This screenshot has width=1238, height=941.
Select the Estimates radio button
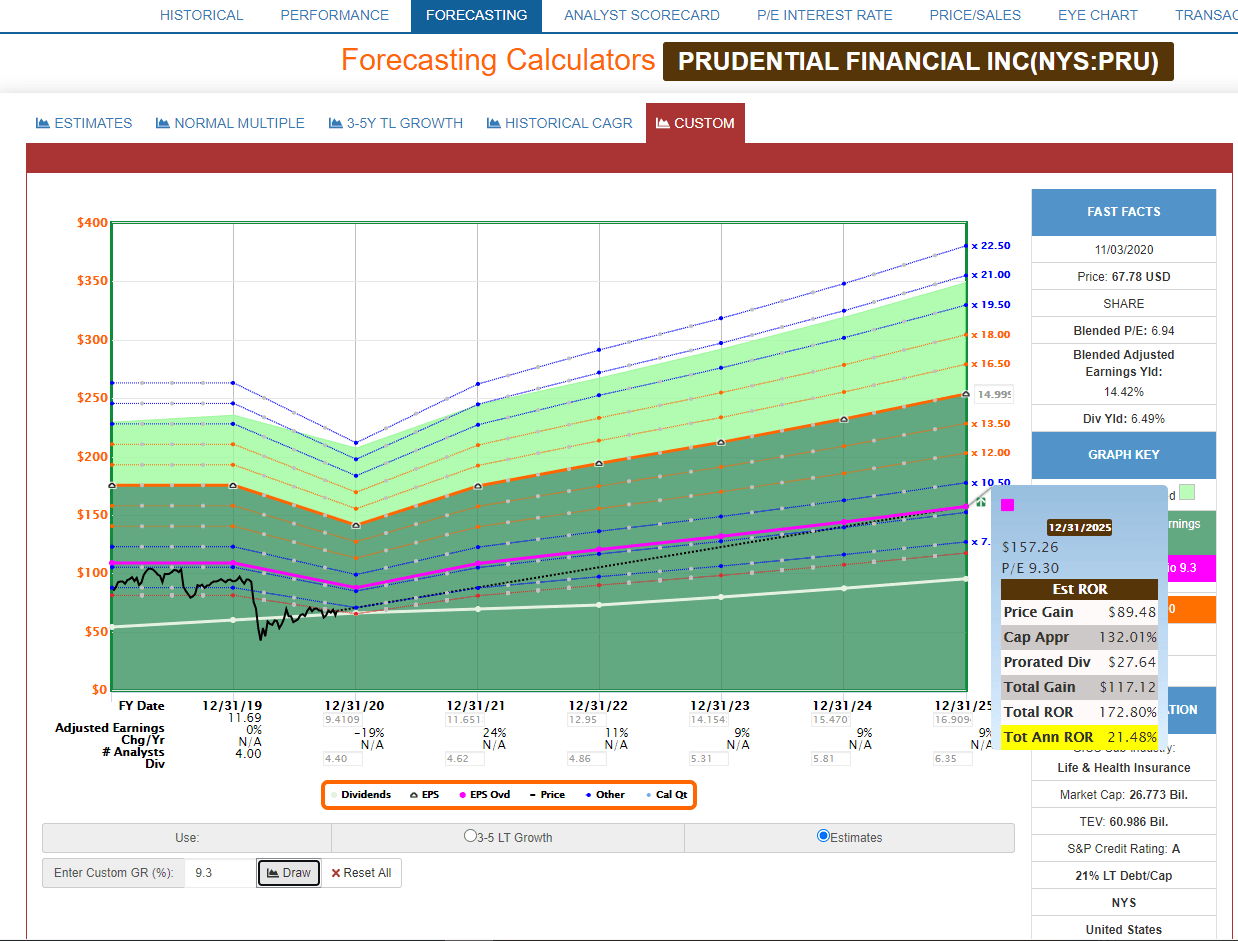tap(823, 836)
